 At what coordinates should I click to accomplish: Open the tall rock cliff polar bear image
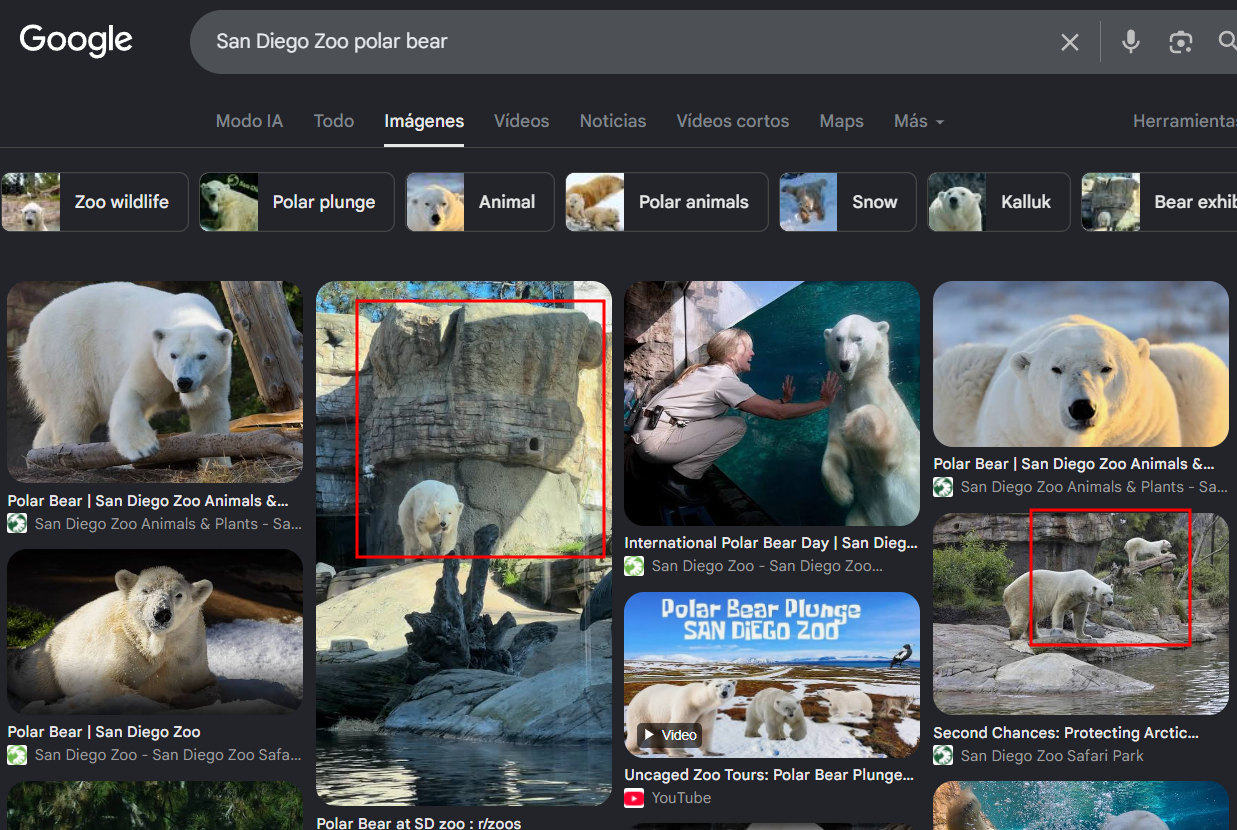coord(464,543)
